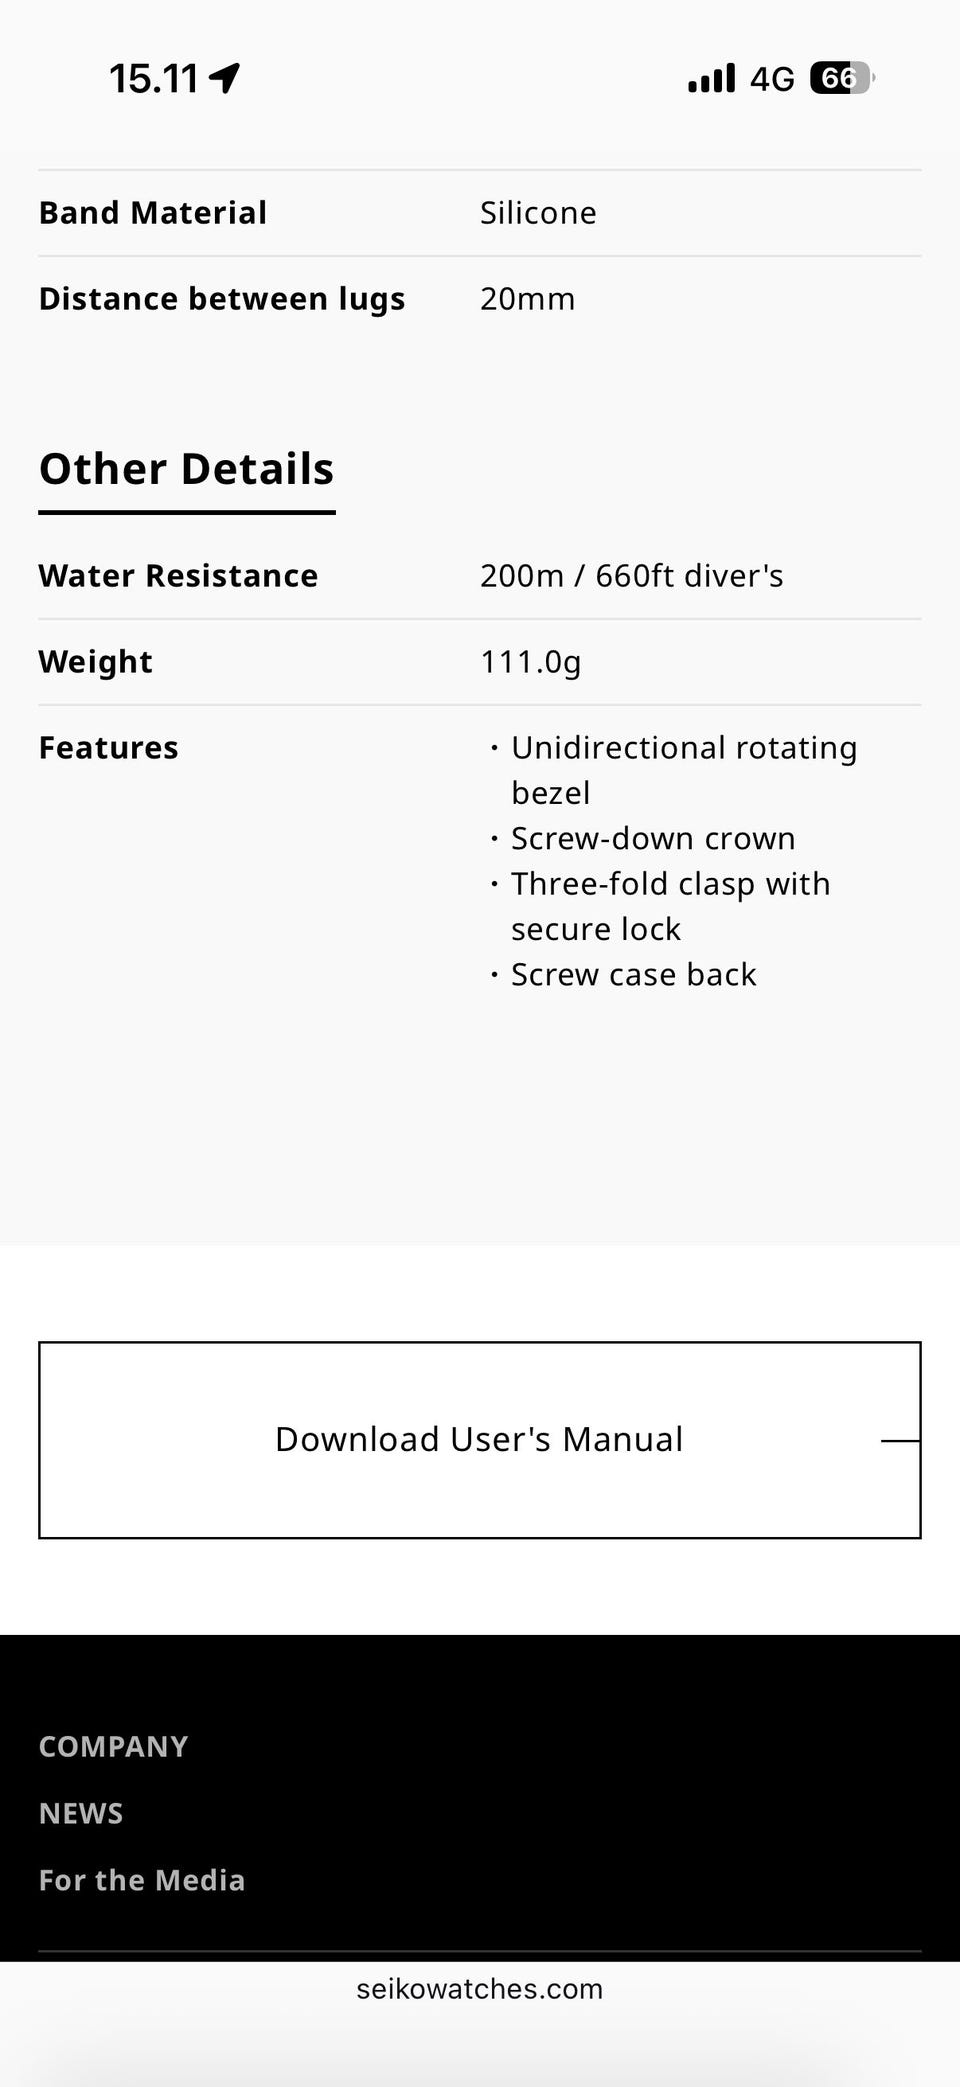Download the User's Manual
Image resolution: width=960 pixels, height=2087 pixels.
pos(479,1440)
